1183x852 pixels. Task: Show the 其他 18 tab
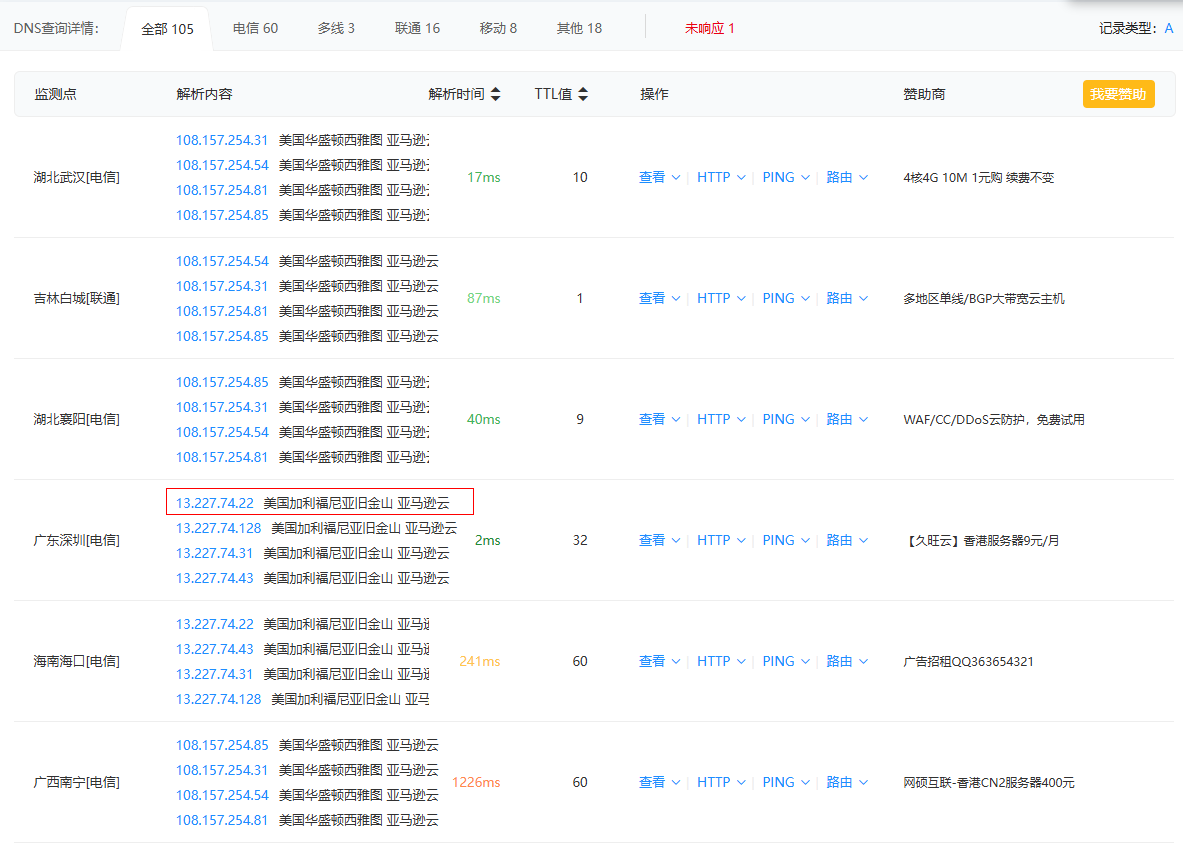pos(579,28)
